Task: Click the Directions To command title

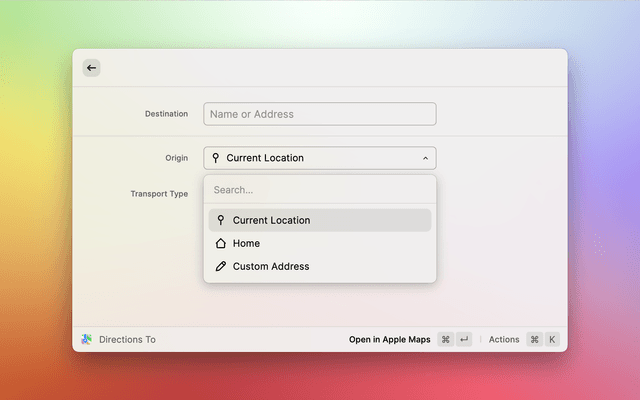Action: point(127,340)
